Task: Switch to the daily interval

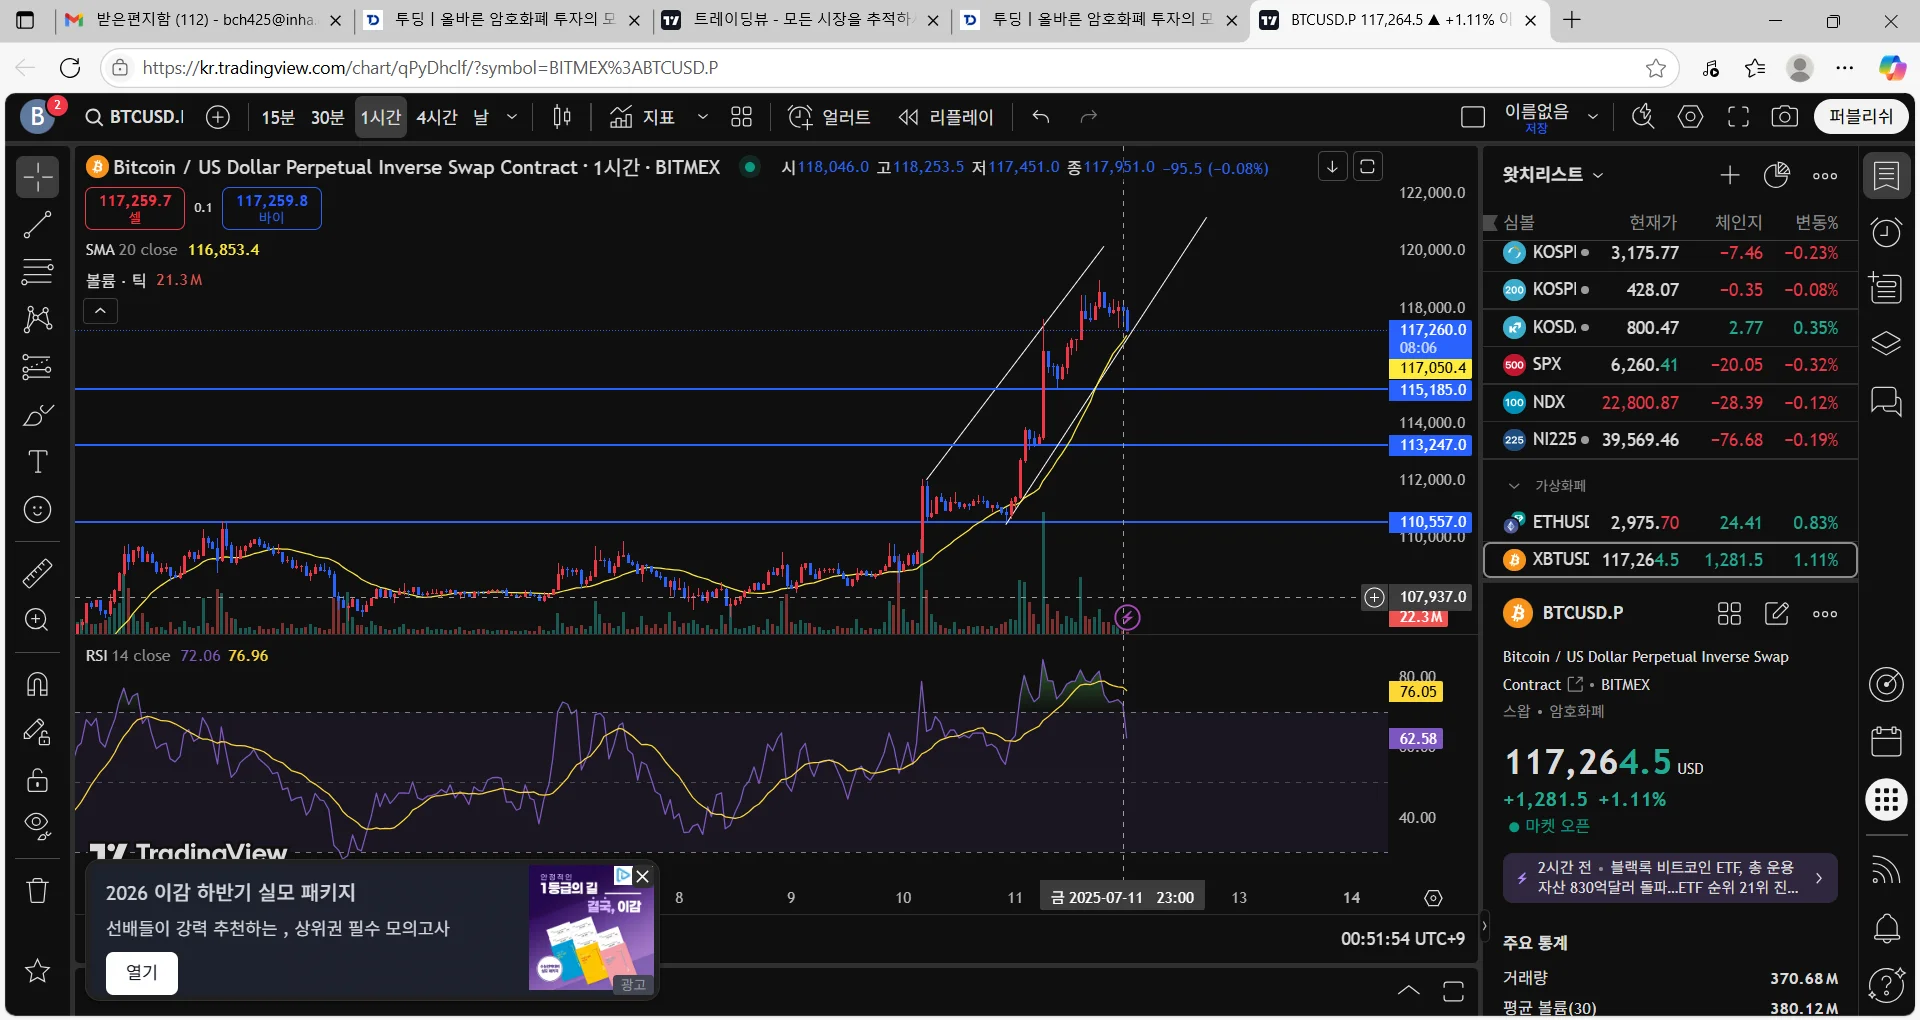Action: click(481, 117)
